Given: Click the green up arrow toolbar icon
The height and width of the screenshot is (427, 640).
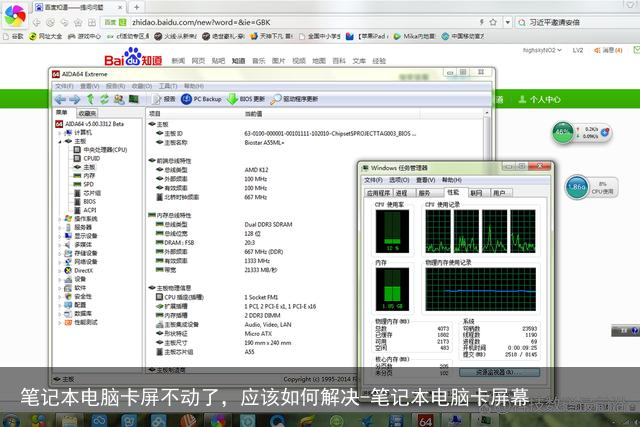Looking at the screenshot, I should (x=90, y=99).
